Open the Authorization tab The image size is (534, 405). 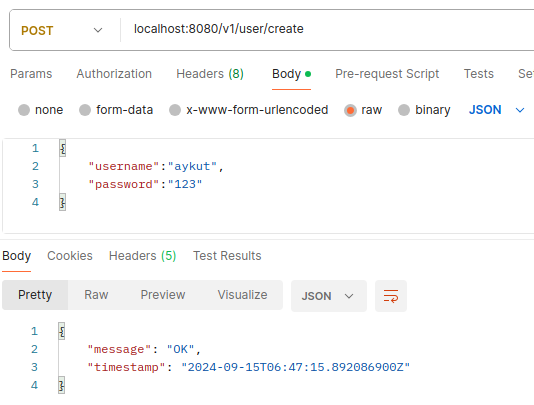click(x=114, y=74)
